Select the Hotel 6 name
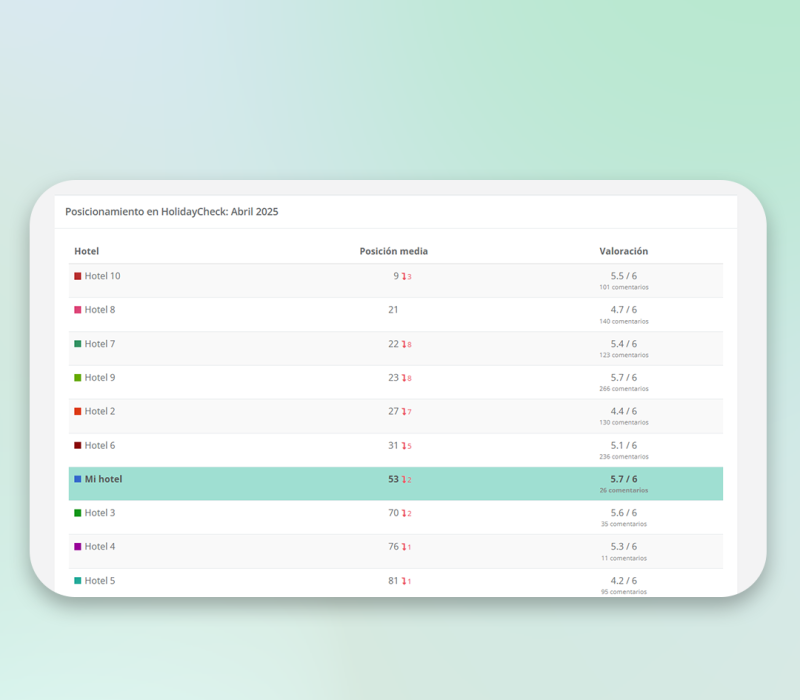This screenshot has width=800, height=700. click(100, 445)
